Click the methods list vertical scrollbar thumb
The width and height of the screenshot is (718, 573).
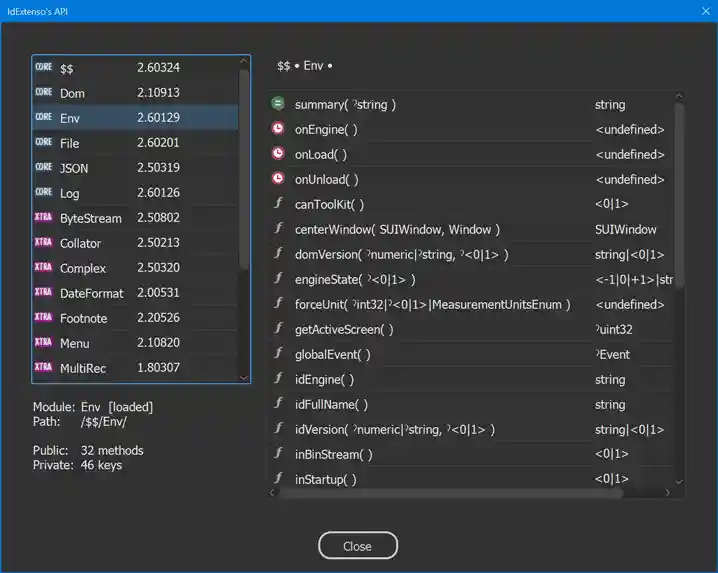pos(679,195)
